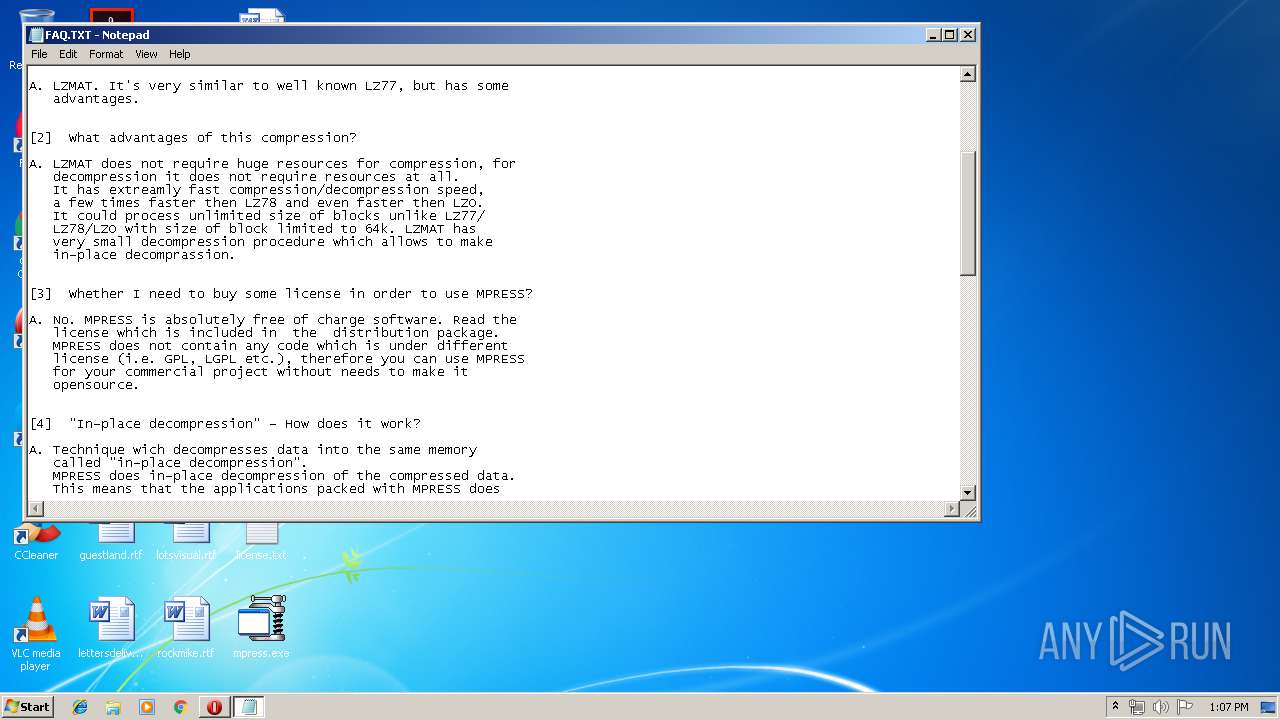Click line "A. No. MPRESS is absolutely free"
Screen dimensions: 1280x720
tap(273, 320)
